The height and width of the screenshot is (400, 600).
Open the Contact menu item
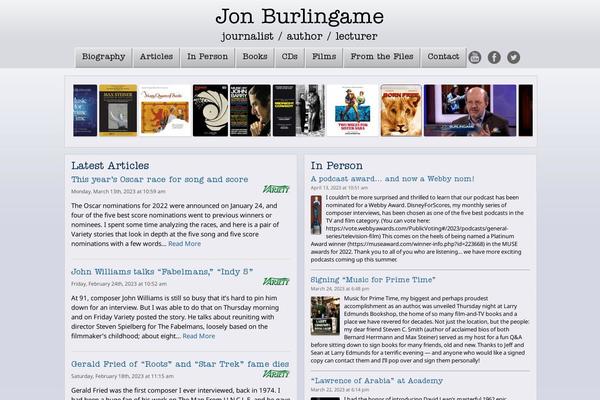click(x=443, y=57)
